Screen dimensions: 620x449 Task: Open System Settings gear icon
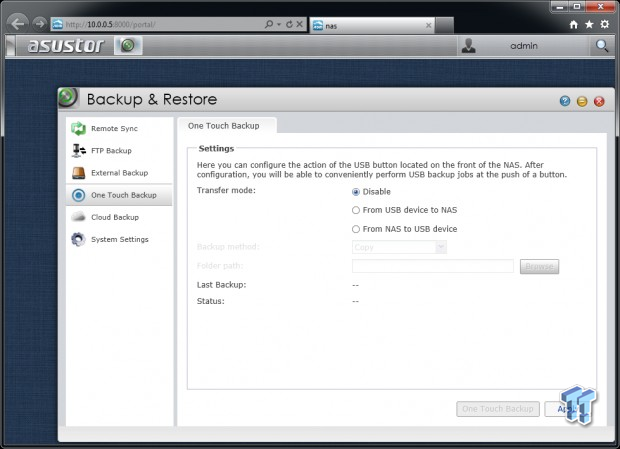[78, 239]
